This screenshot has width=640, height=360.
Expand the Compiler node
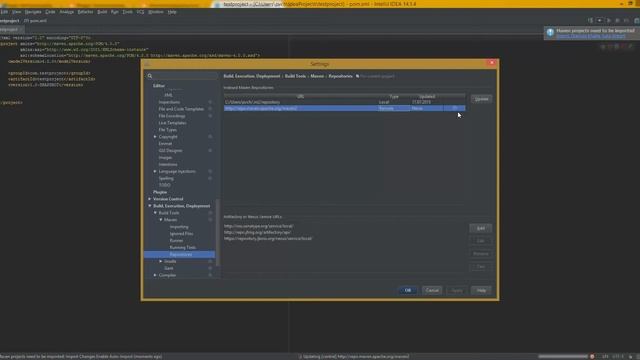point(155,275)
